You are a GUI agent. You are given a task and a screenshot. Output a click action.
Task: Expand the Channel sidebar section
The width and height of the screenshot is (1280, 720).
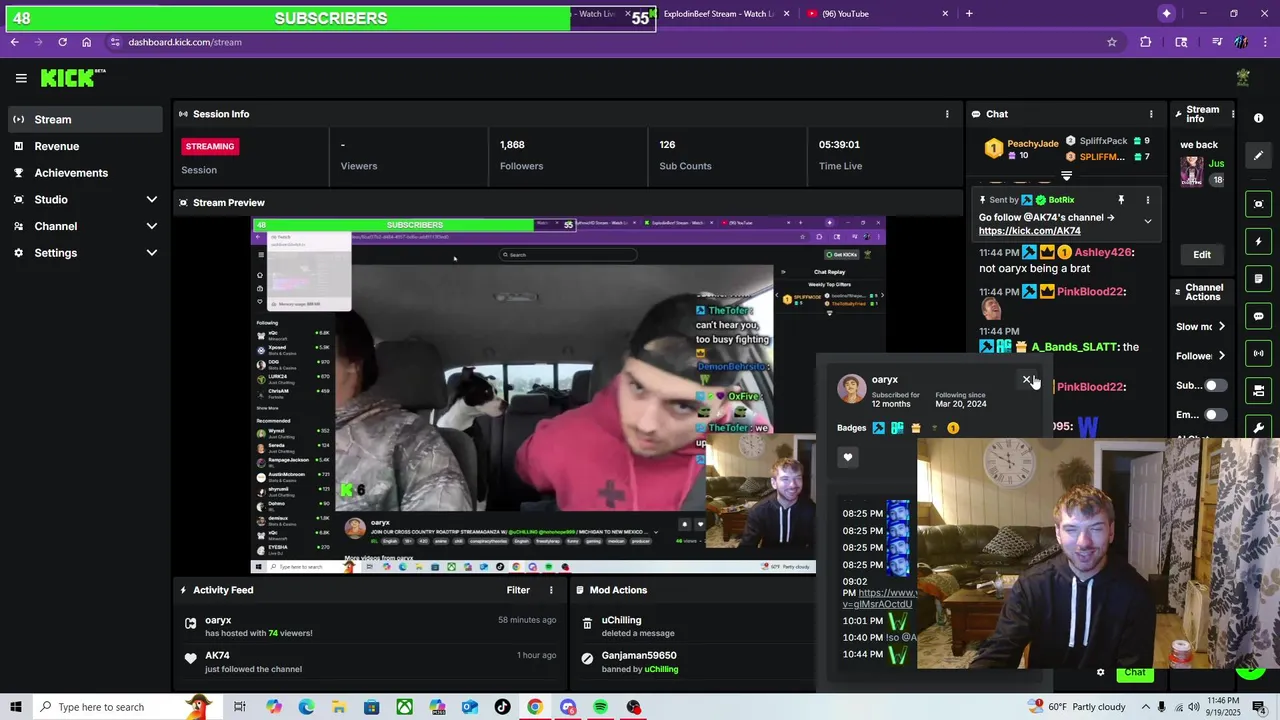(152, 226)
